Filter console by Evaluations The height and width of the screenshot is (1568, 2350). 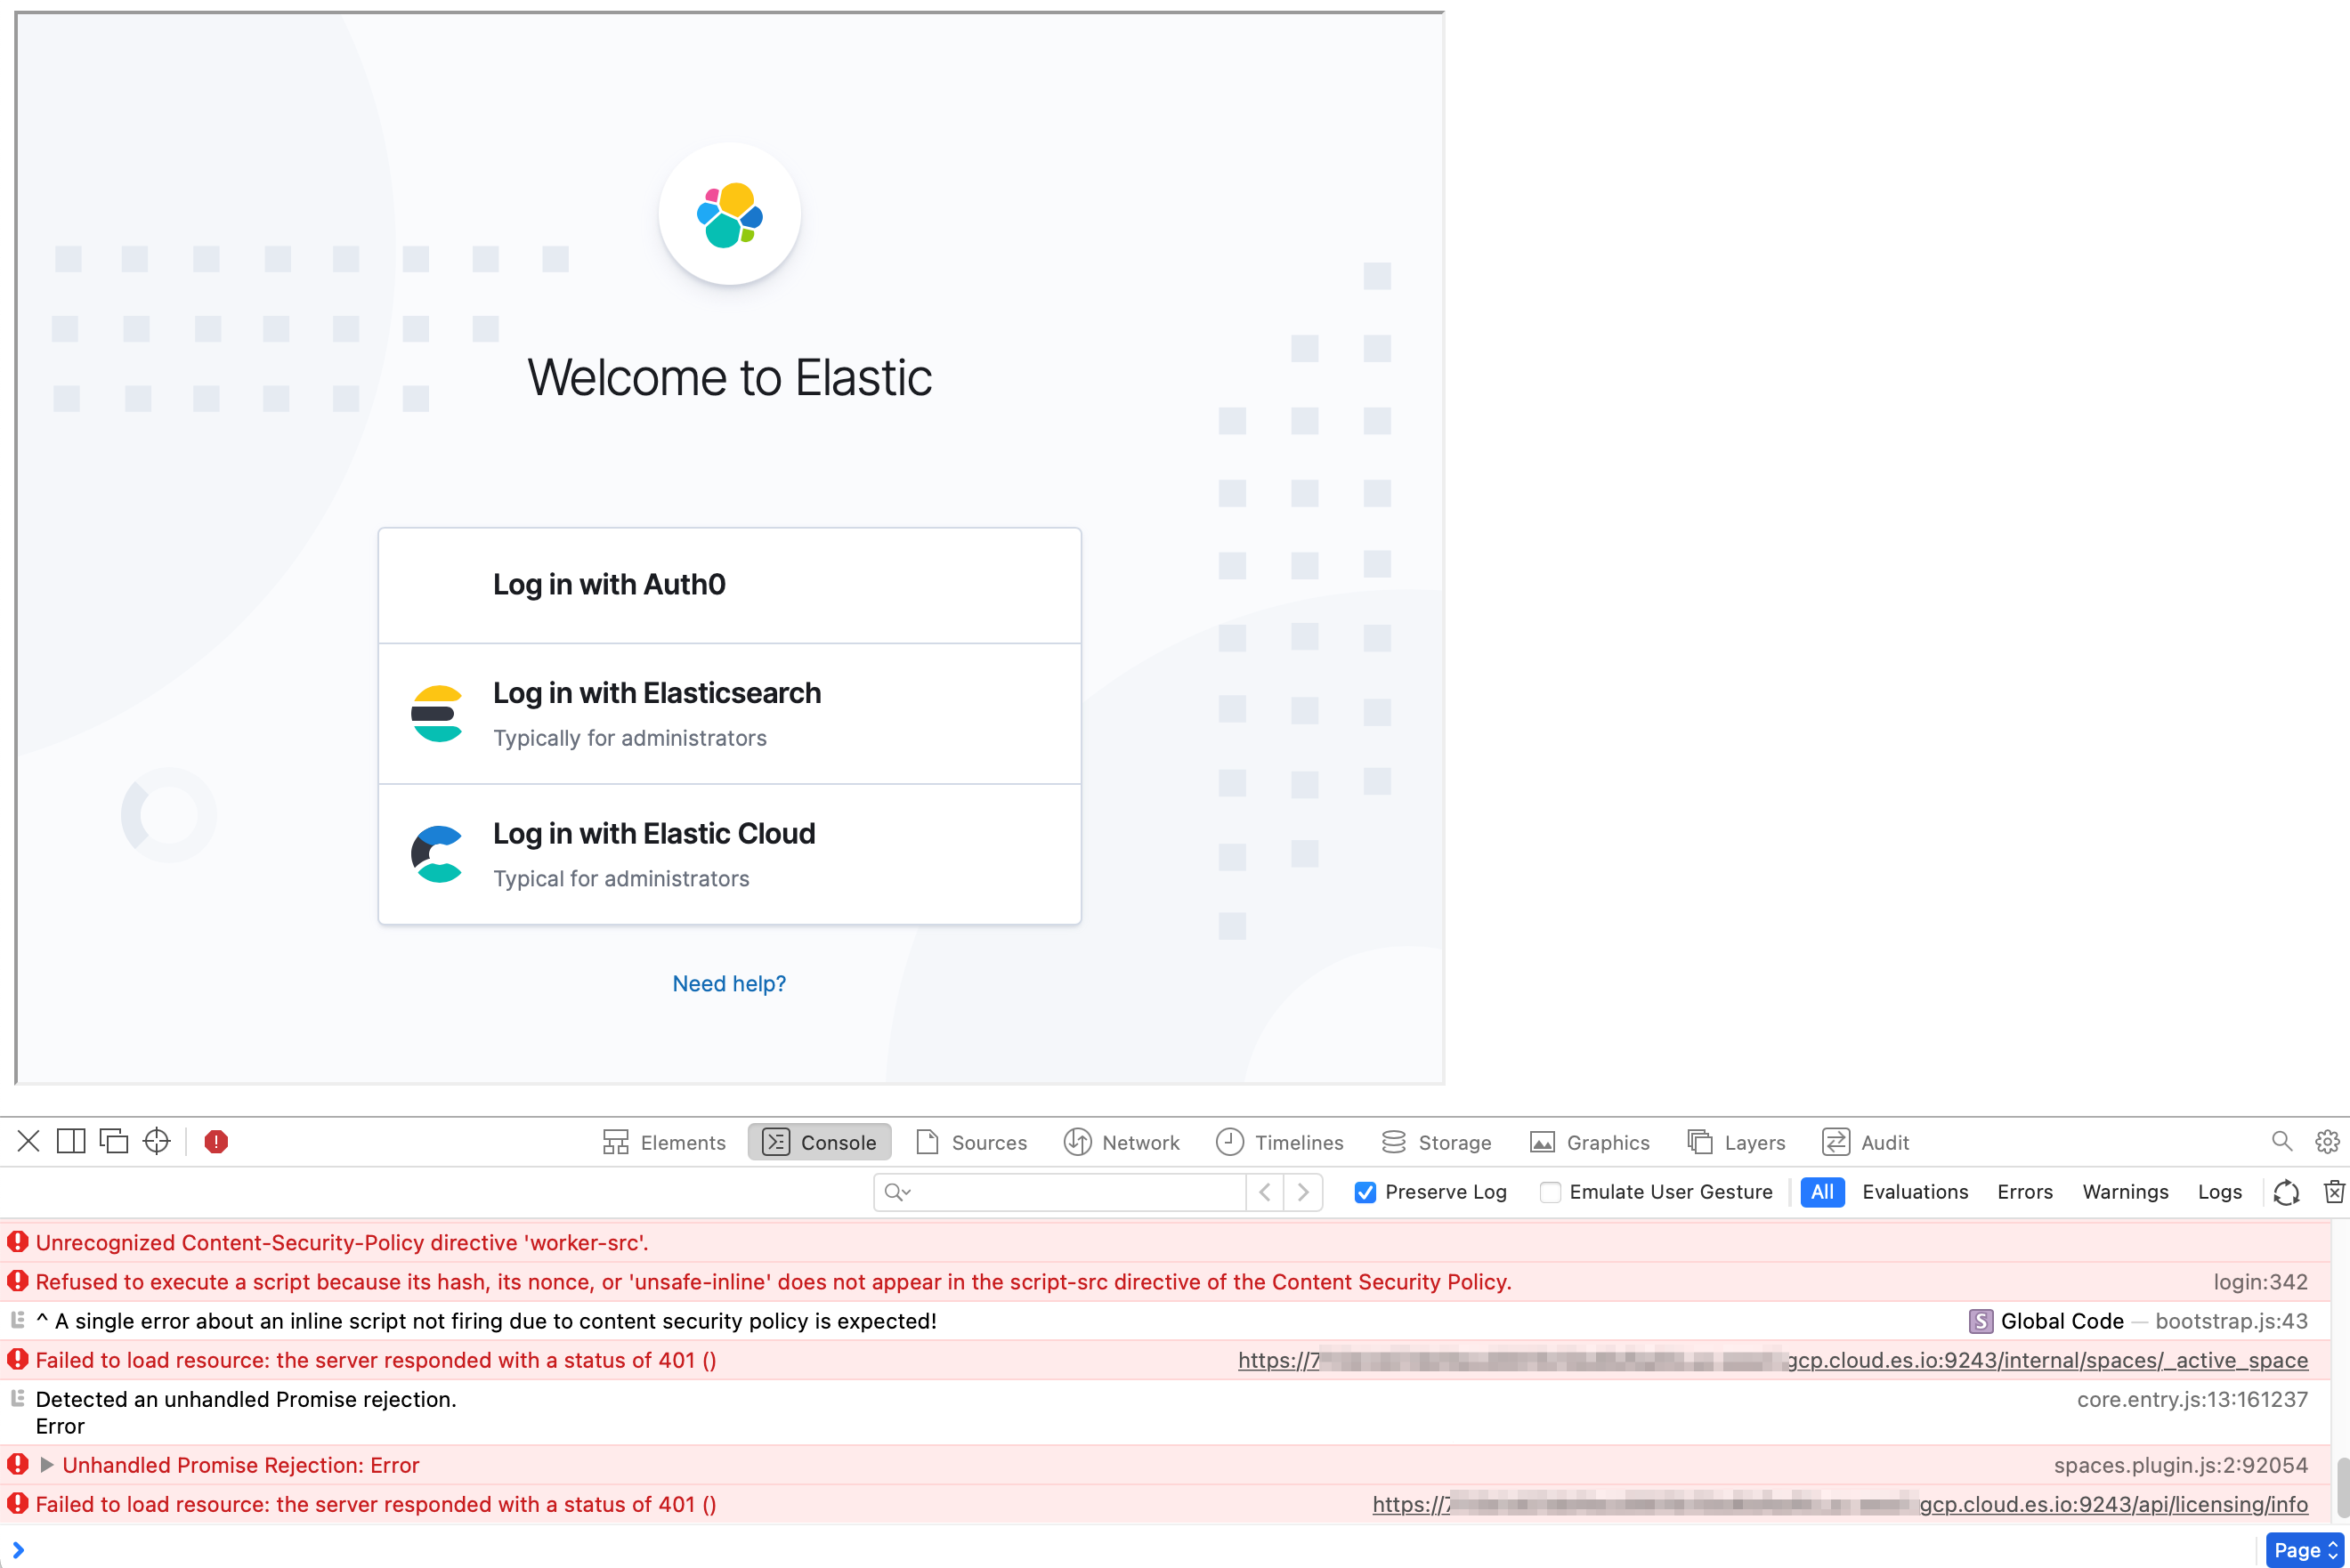click(1915, 1192)
